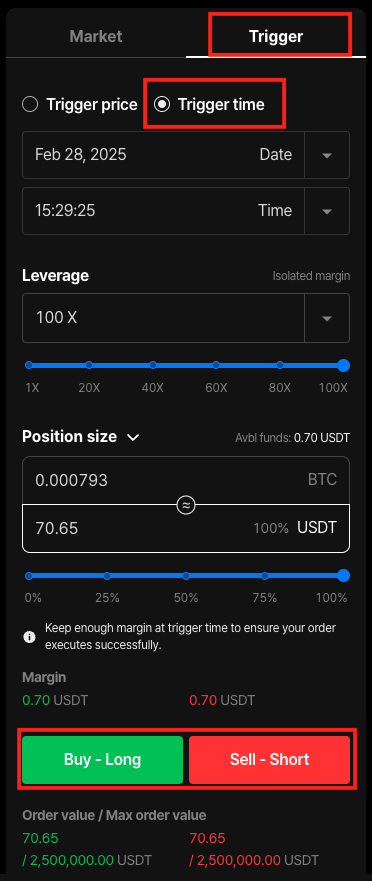Click the info icon beside margin notice

point(29,637)
